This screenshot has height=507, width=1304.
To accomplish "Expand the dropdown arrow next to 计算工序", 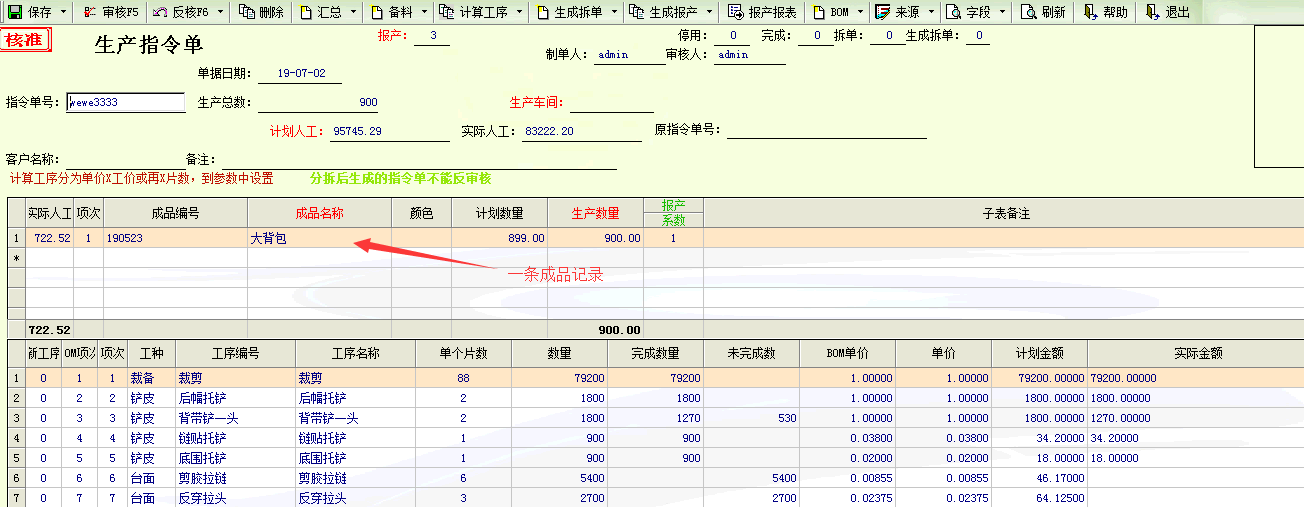I will pyautogui.click(x=517, y=12).
